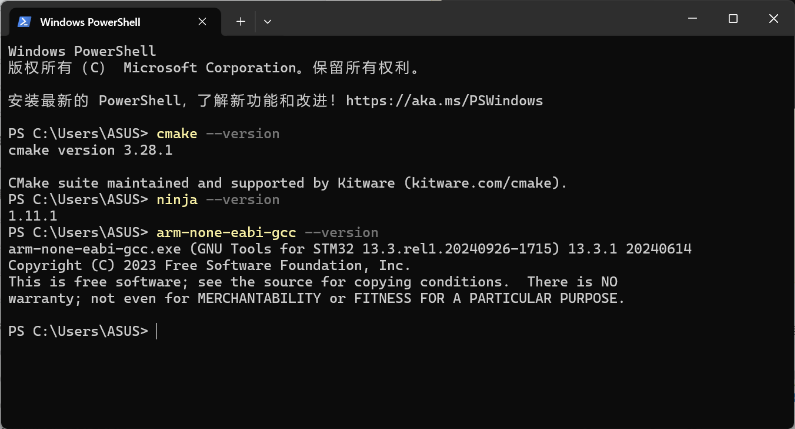Close the Windows PowerShell tab
795x429 pixels.
coord(202,21)
